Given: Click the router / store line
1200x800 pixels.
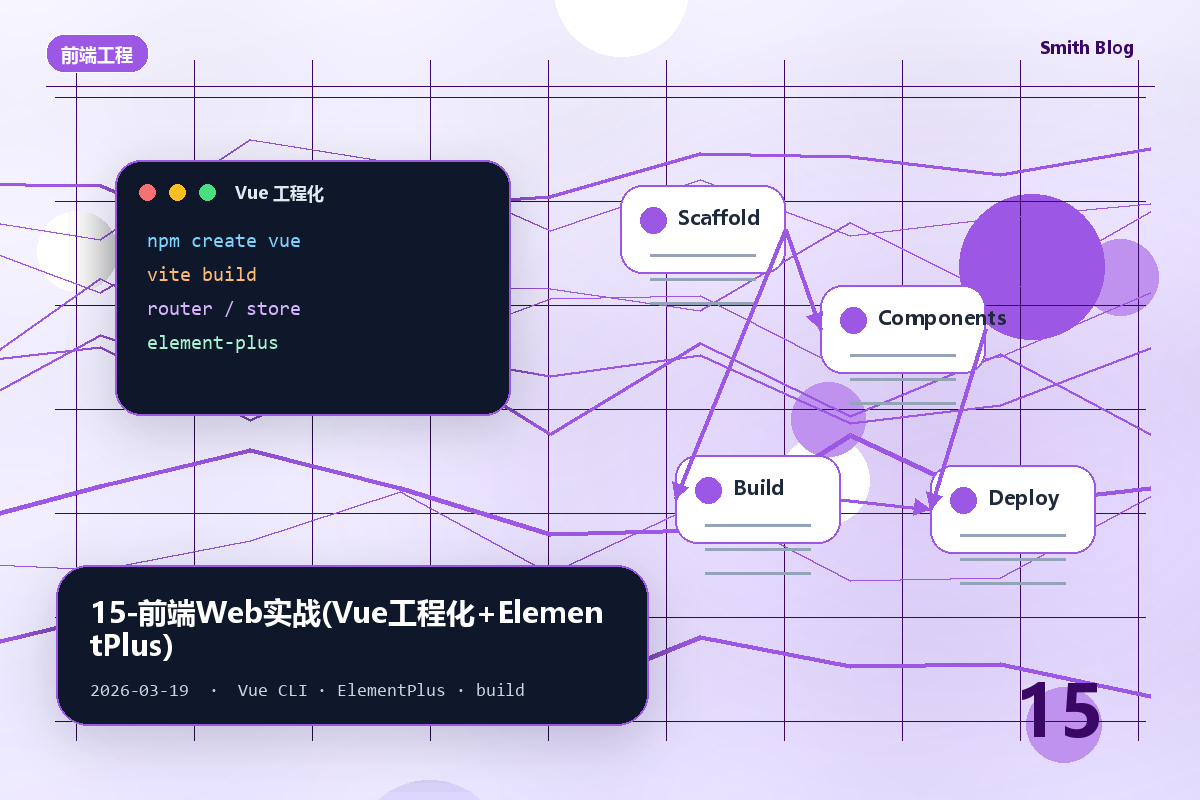Looking at the screenshot, I should click(224, 309).
